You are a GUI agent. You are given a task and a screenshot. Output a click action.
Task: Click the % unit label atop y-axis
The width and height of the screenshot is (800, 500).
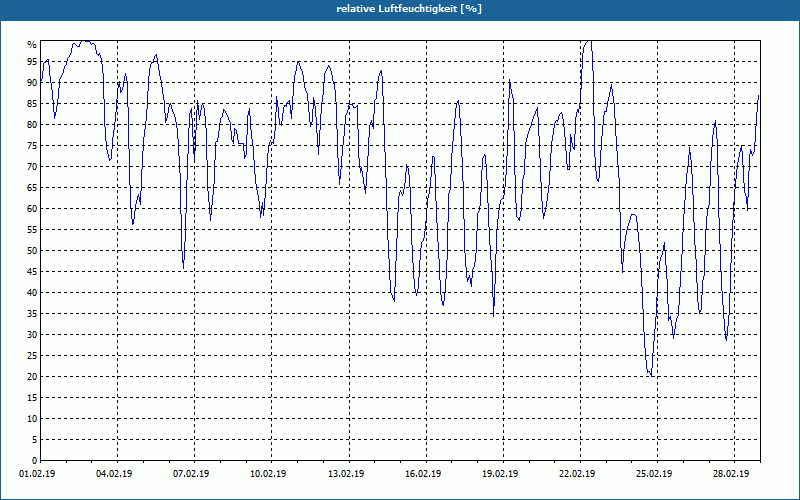click(x=32, y=45)
